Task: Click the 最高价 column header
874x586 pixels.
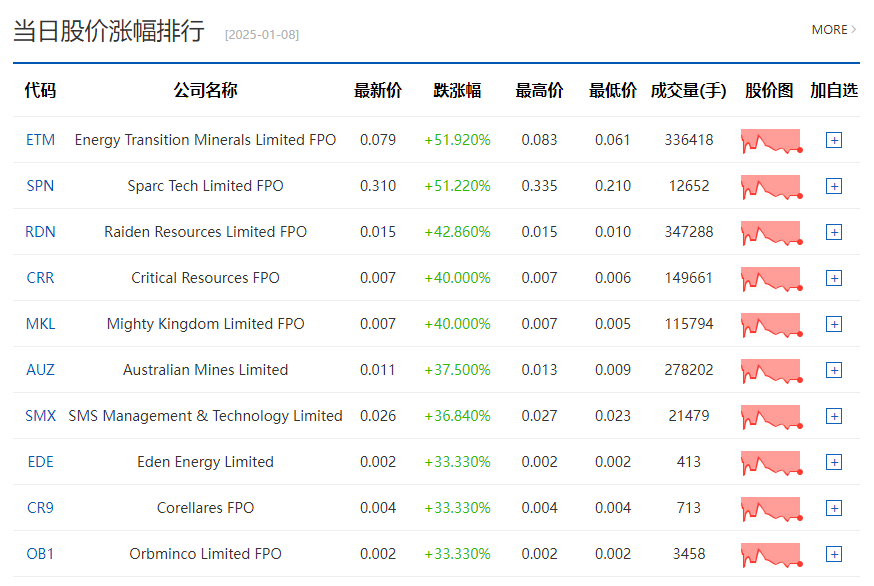Action: [539, 90]
